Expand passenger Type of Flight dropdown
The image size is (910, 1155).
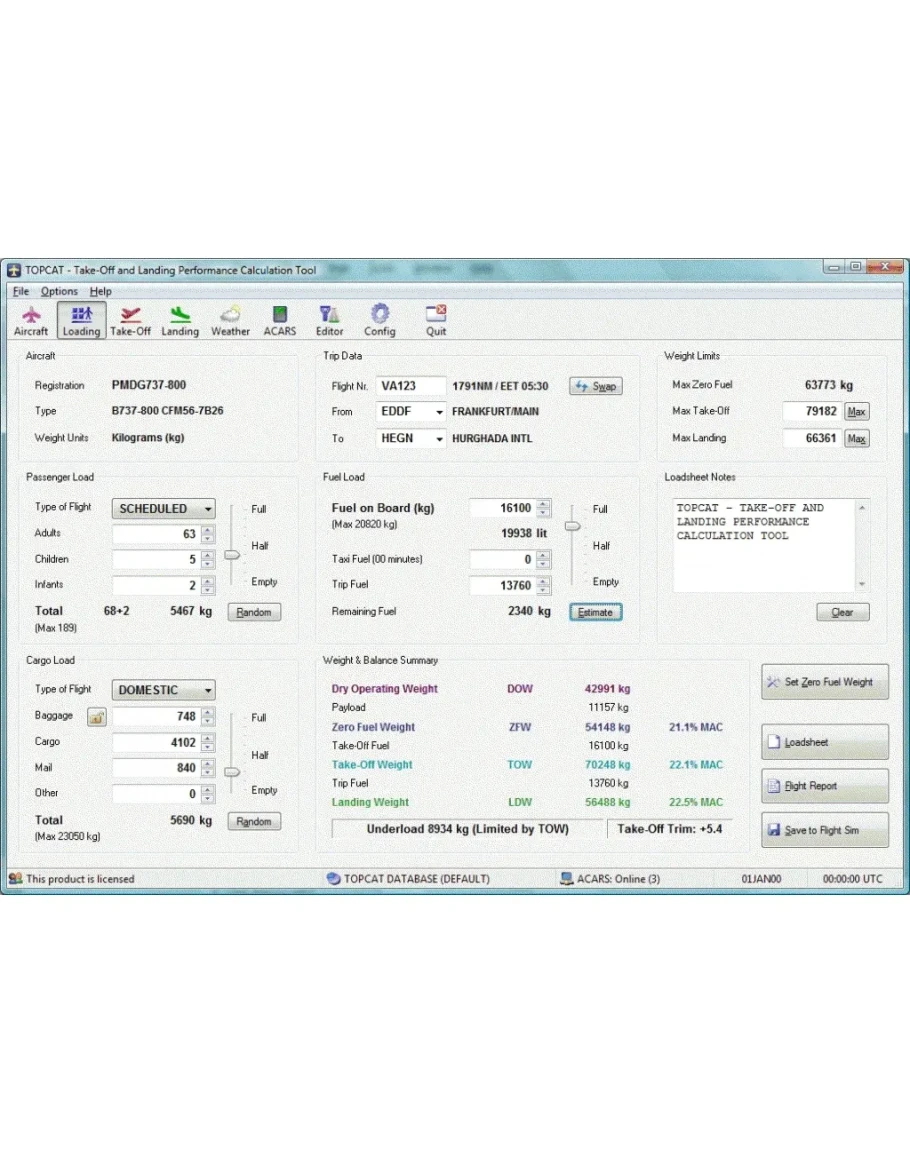pos(163,509)
